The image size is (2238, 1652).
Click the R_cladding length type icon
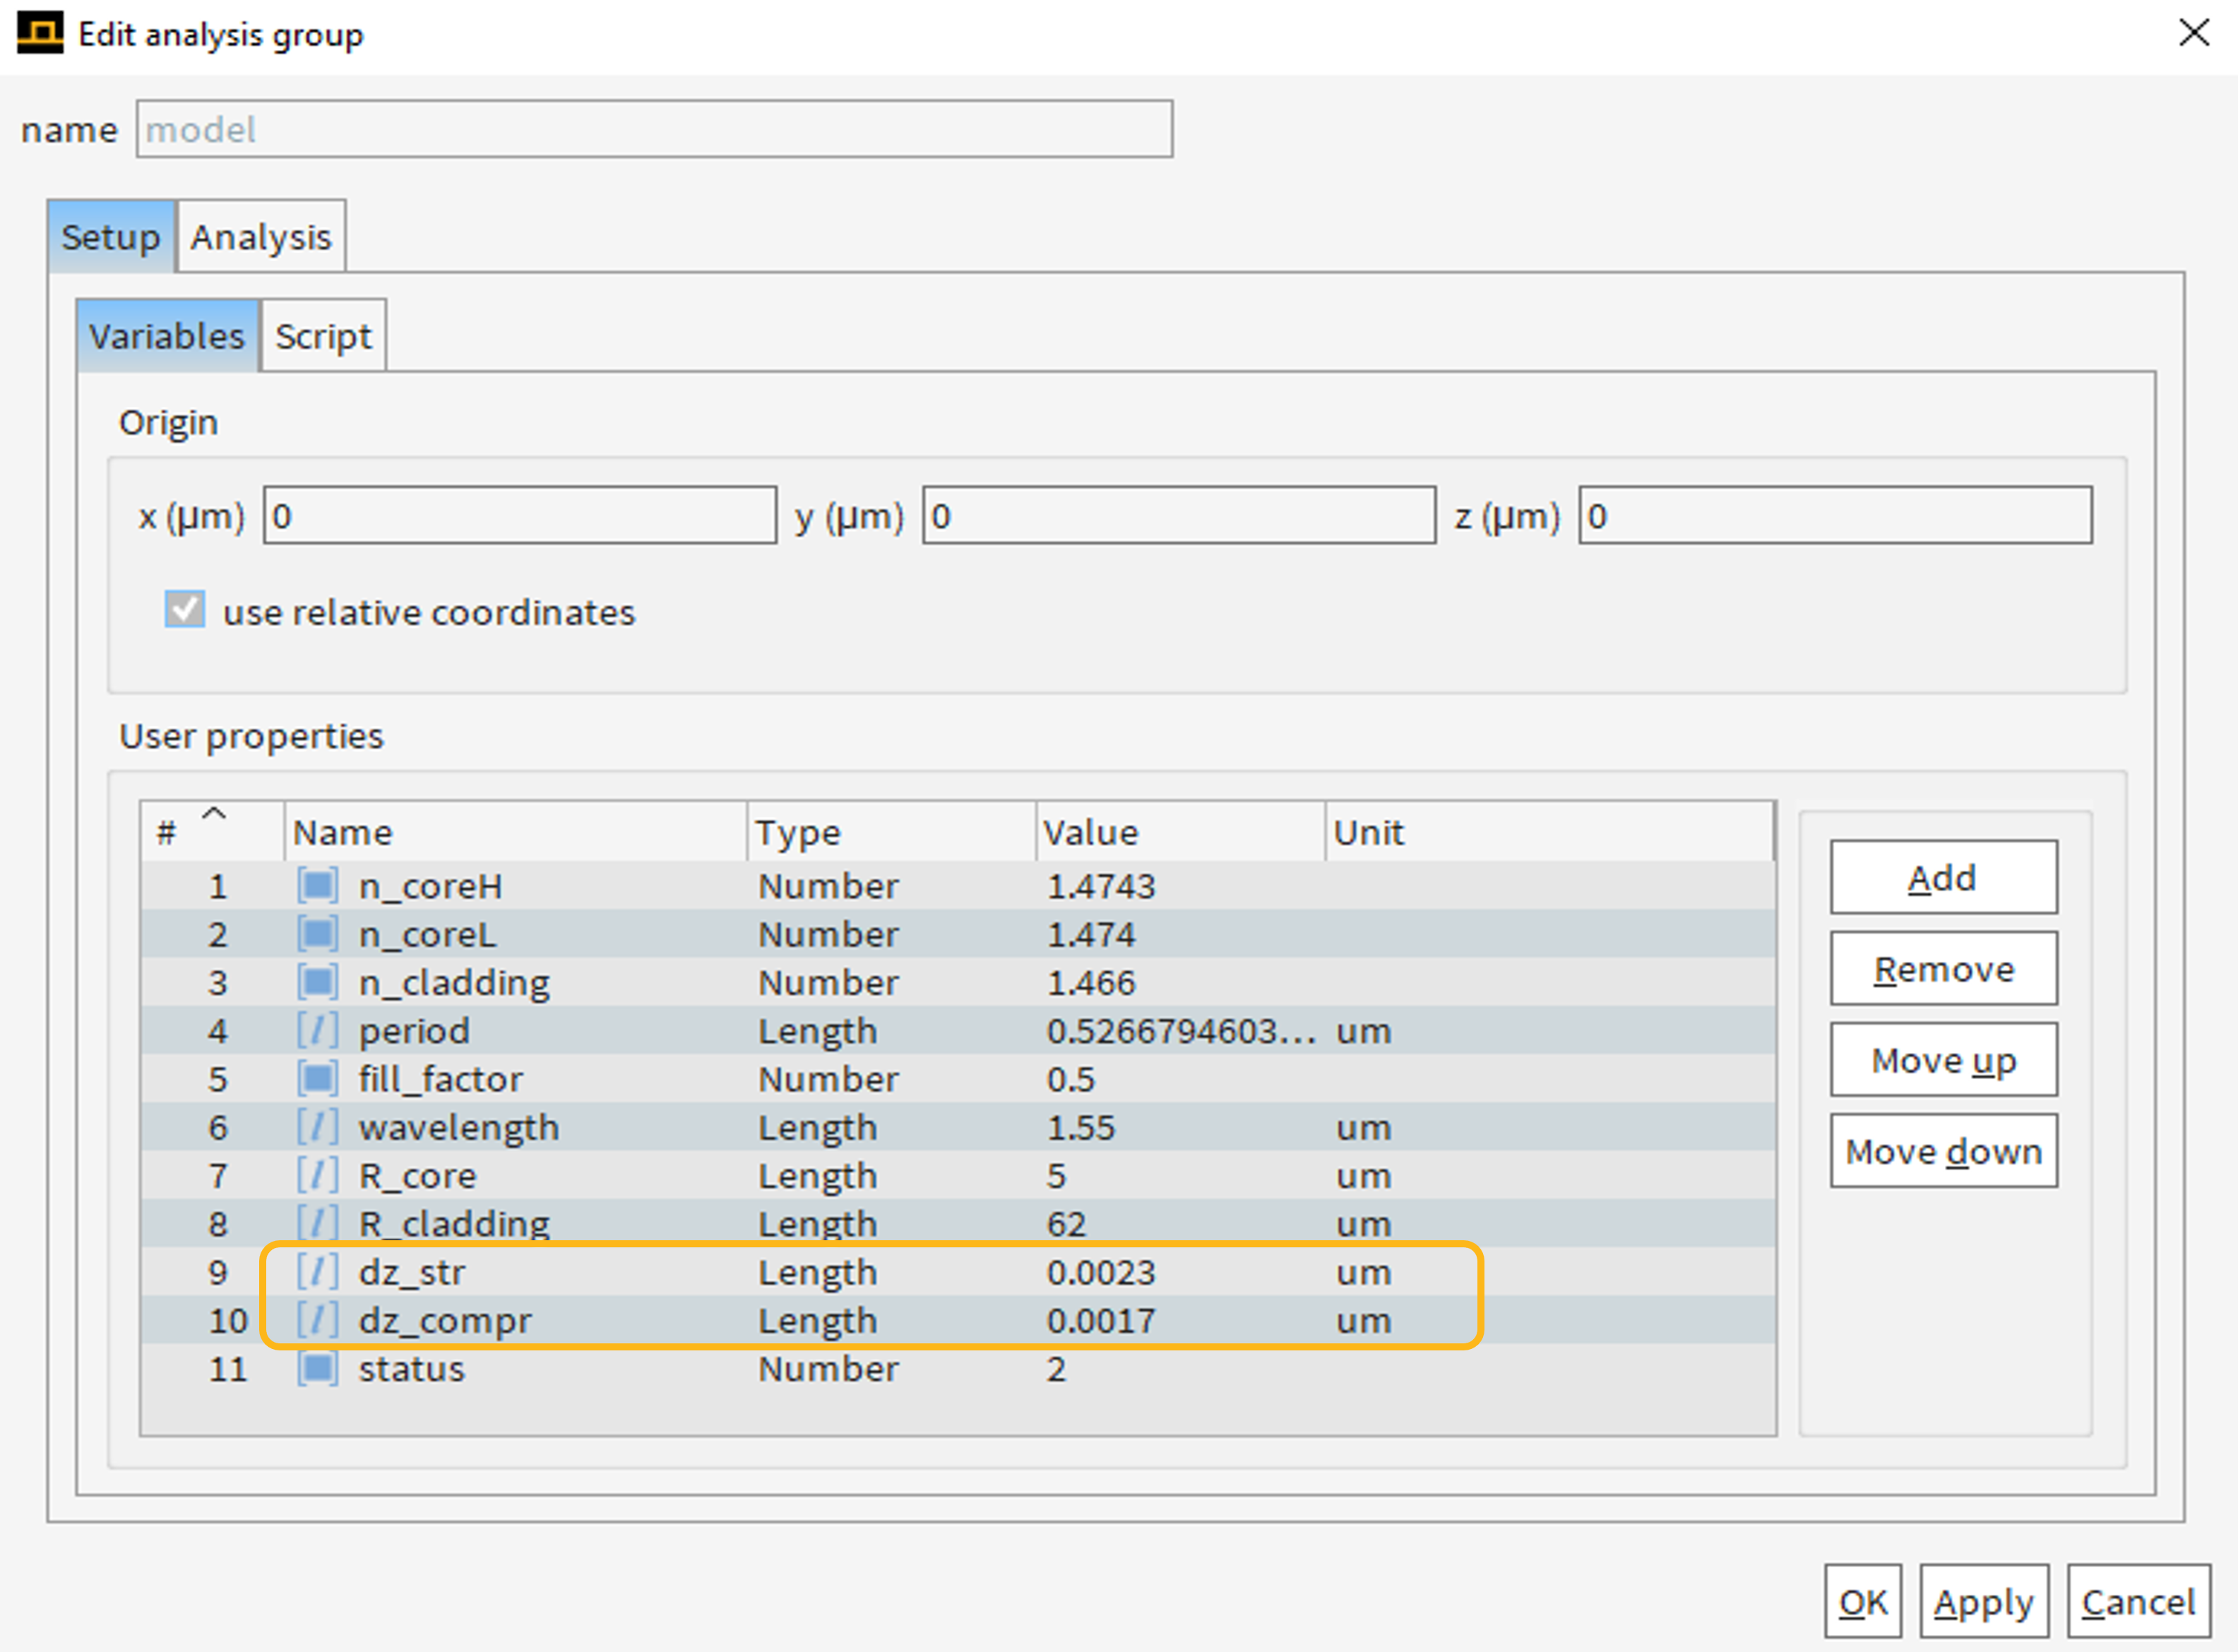point(317,1224)
